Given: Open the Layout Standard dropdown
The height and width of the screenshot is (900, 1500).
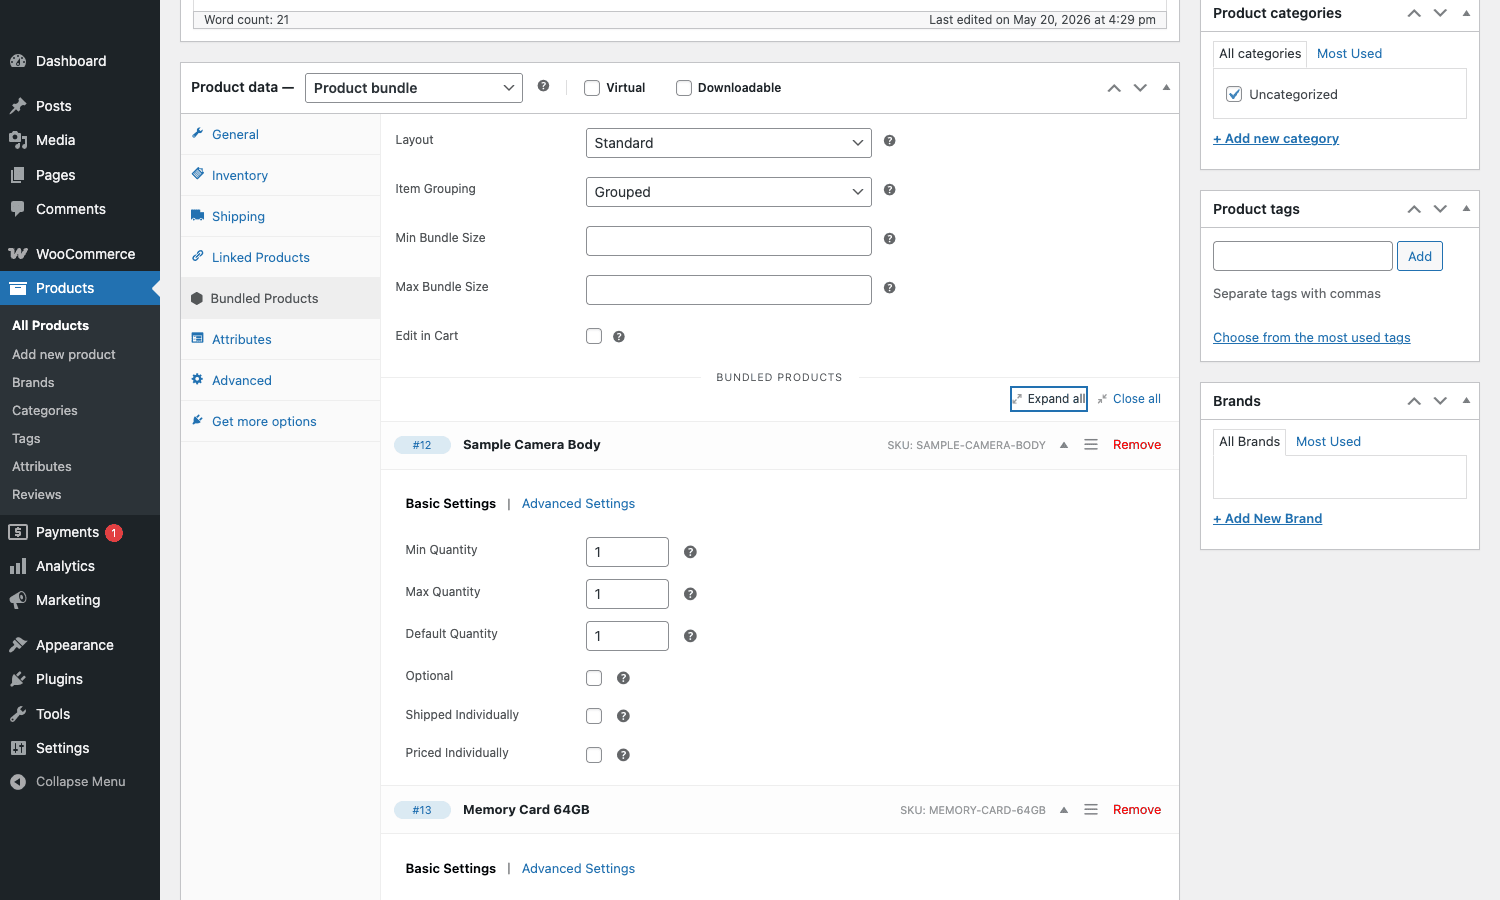Looking at the screenshot, I should coord(729,143).
